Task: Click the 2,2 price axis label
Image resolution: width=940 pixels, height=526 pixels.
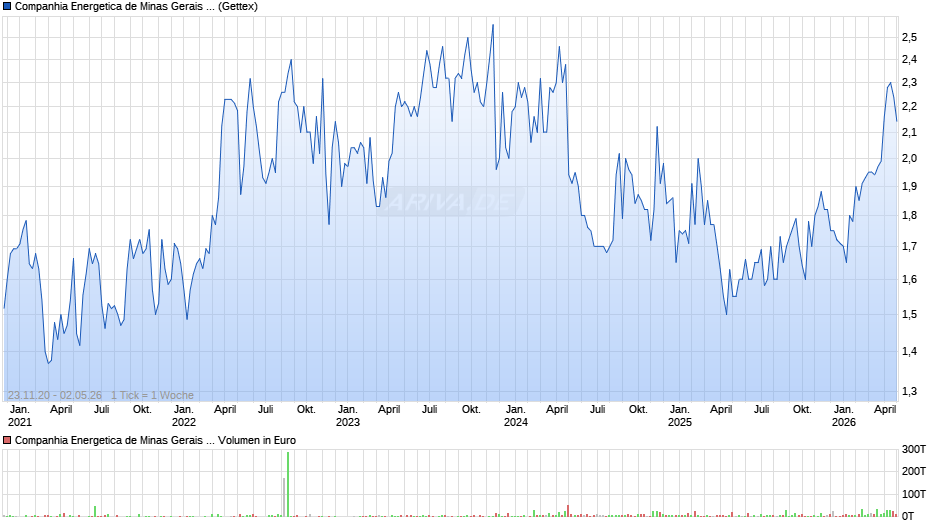Action: pos(909,107)
